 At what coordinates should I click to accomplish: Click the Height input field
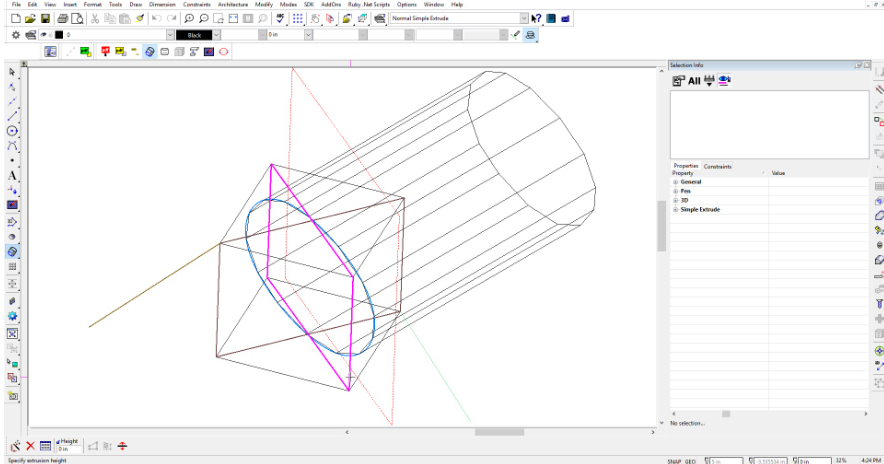[x=69, y=449]
